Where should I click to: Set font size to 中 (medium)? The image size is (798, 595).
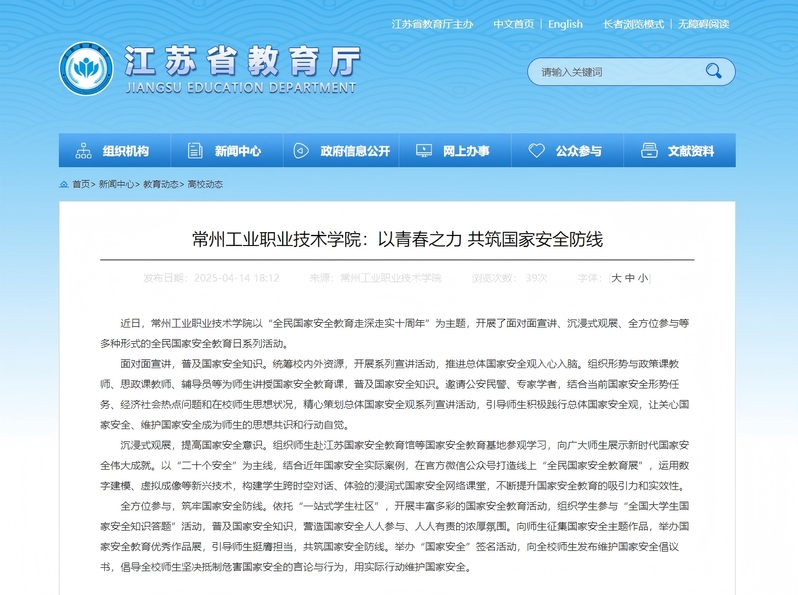click(630, 278)
